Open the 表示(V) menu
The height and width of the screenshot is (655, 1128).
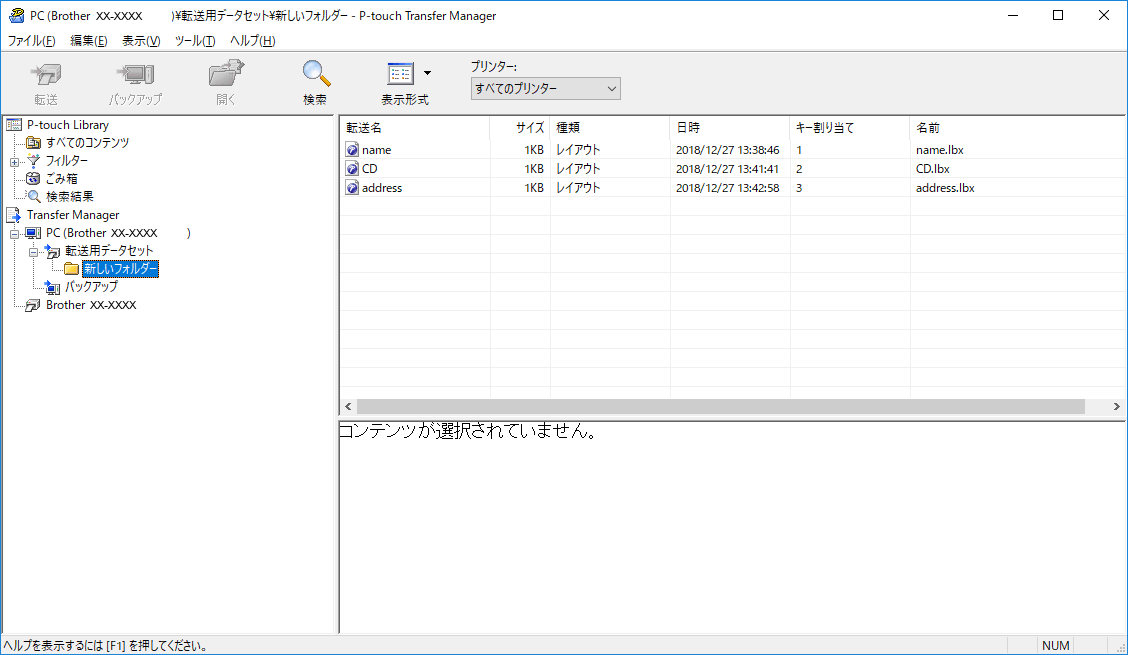[x=141, y=41]
